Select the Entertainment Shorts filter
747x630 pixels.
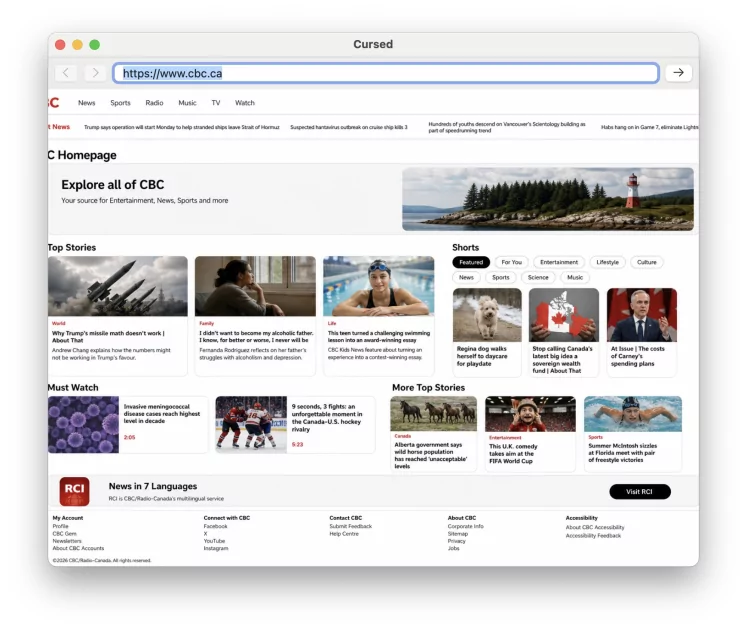pos(559,262)
